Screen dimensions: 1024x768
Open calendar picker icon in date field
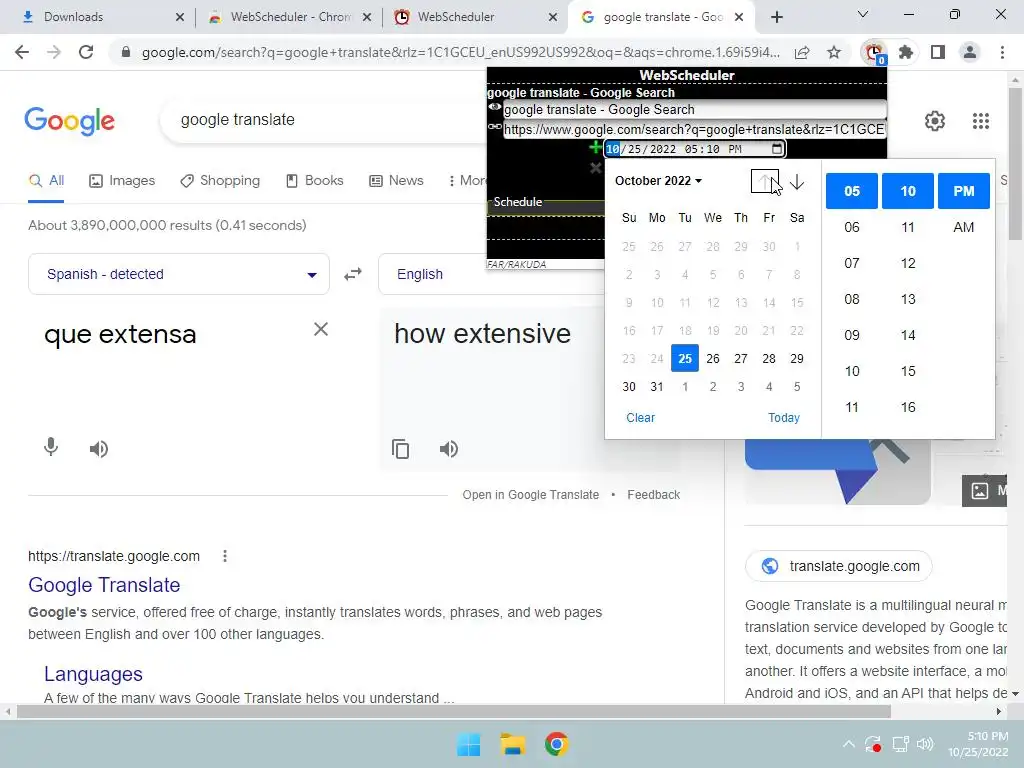[x=776, y=149]
